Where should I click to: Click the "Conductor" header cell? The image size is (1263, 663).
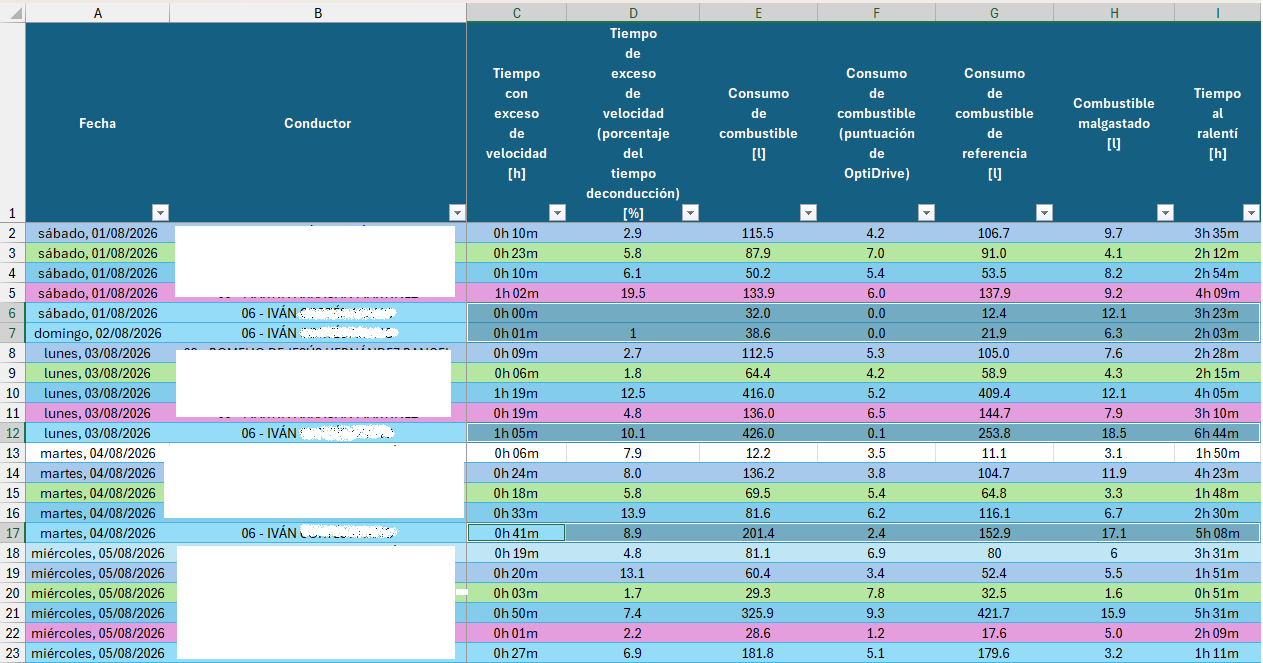click(318, 123)
